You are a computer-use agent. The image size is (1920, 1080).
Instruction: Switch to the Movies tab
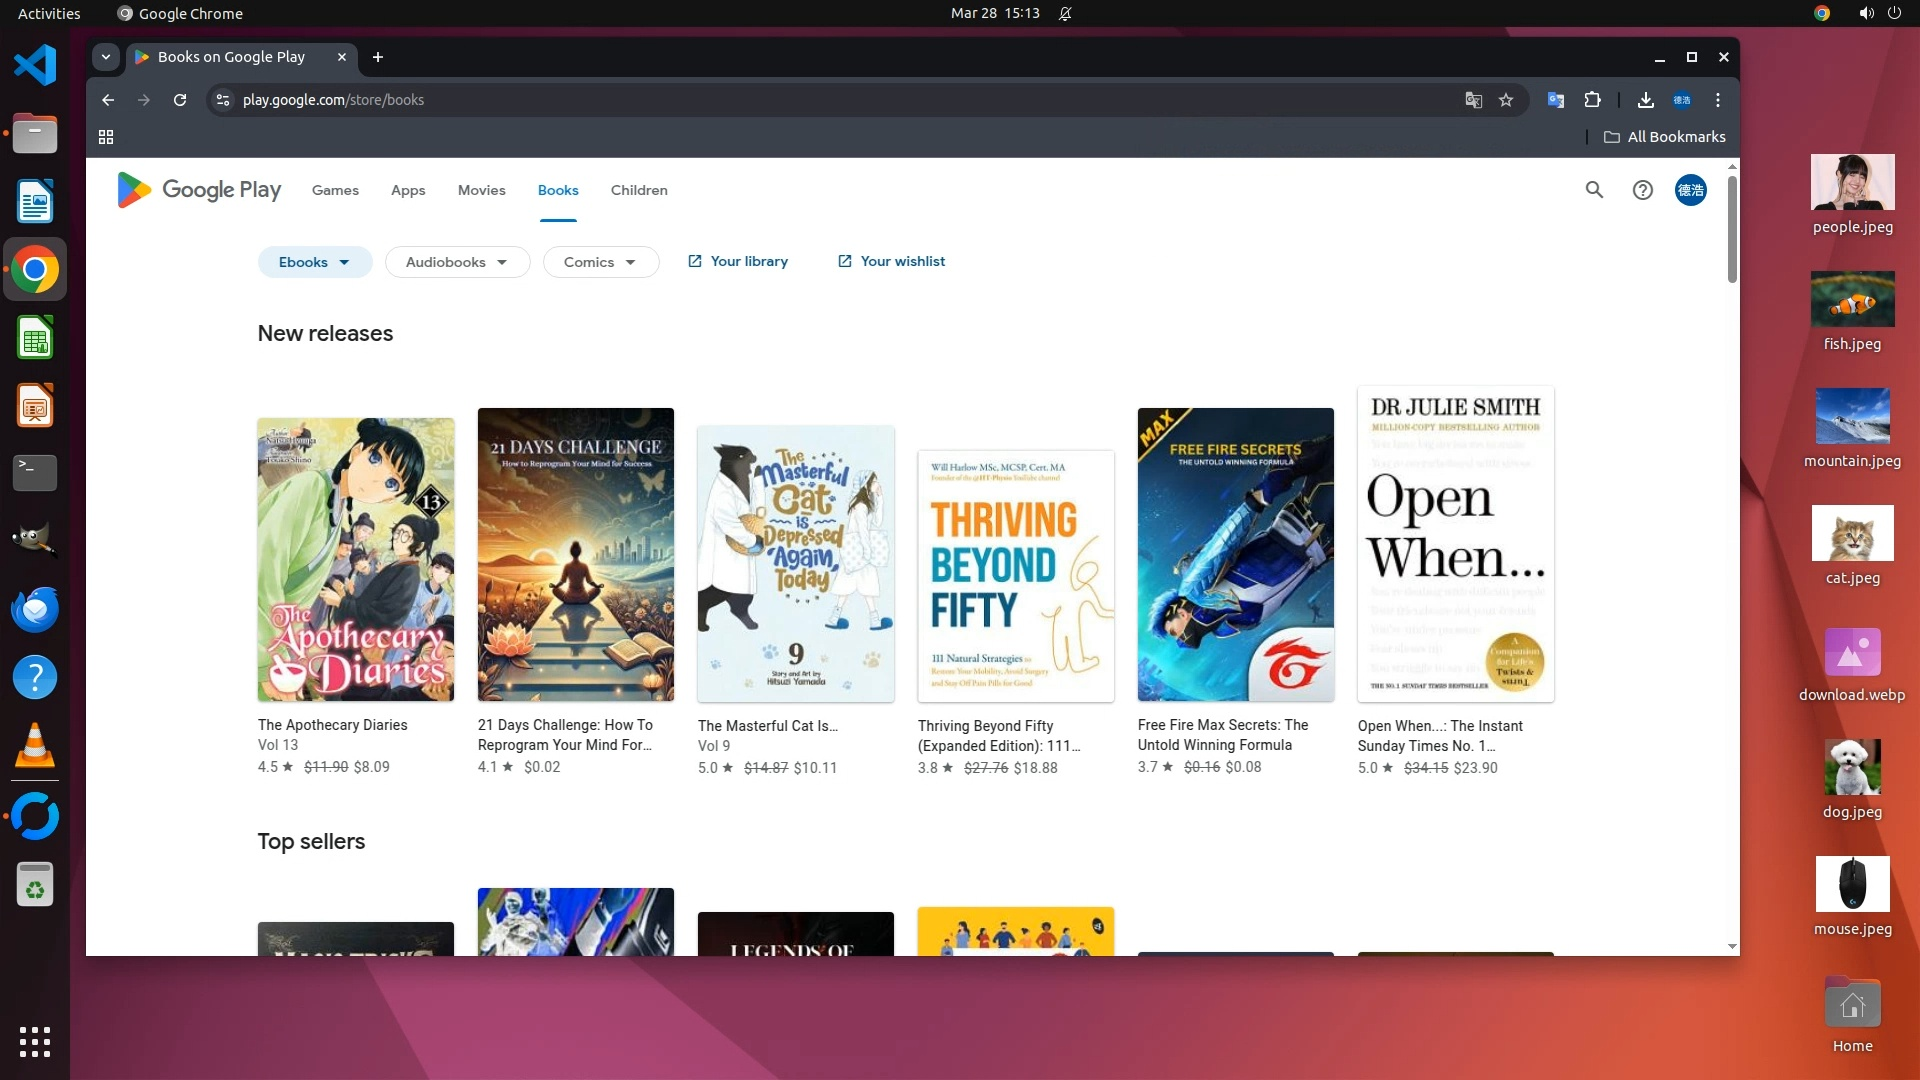point(481,190)
